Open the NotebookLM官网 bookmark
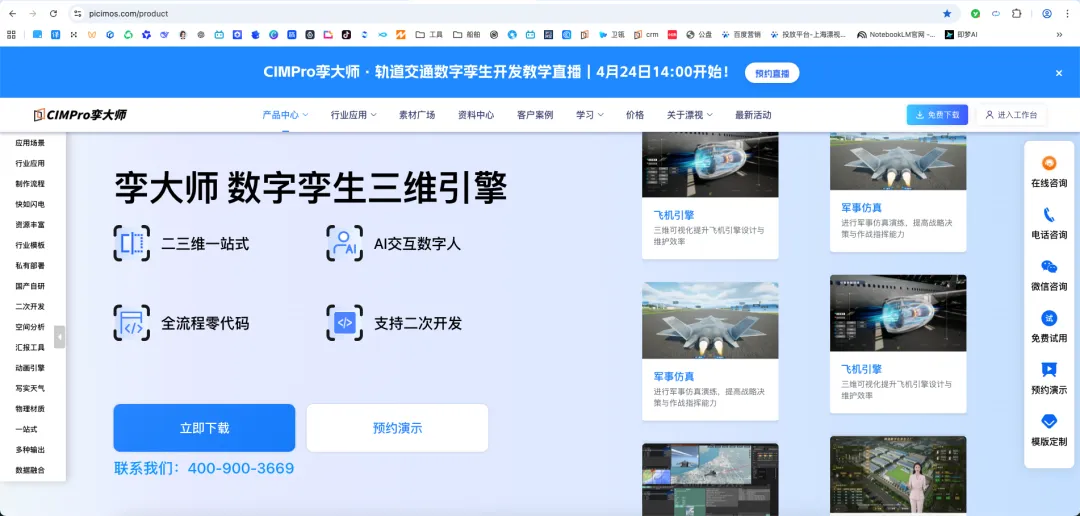The image size is (1080, 516). [x=896, y=34]
